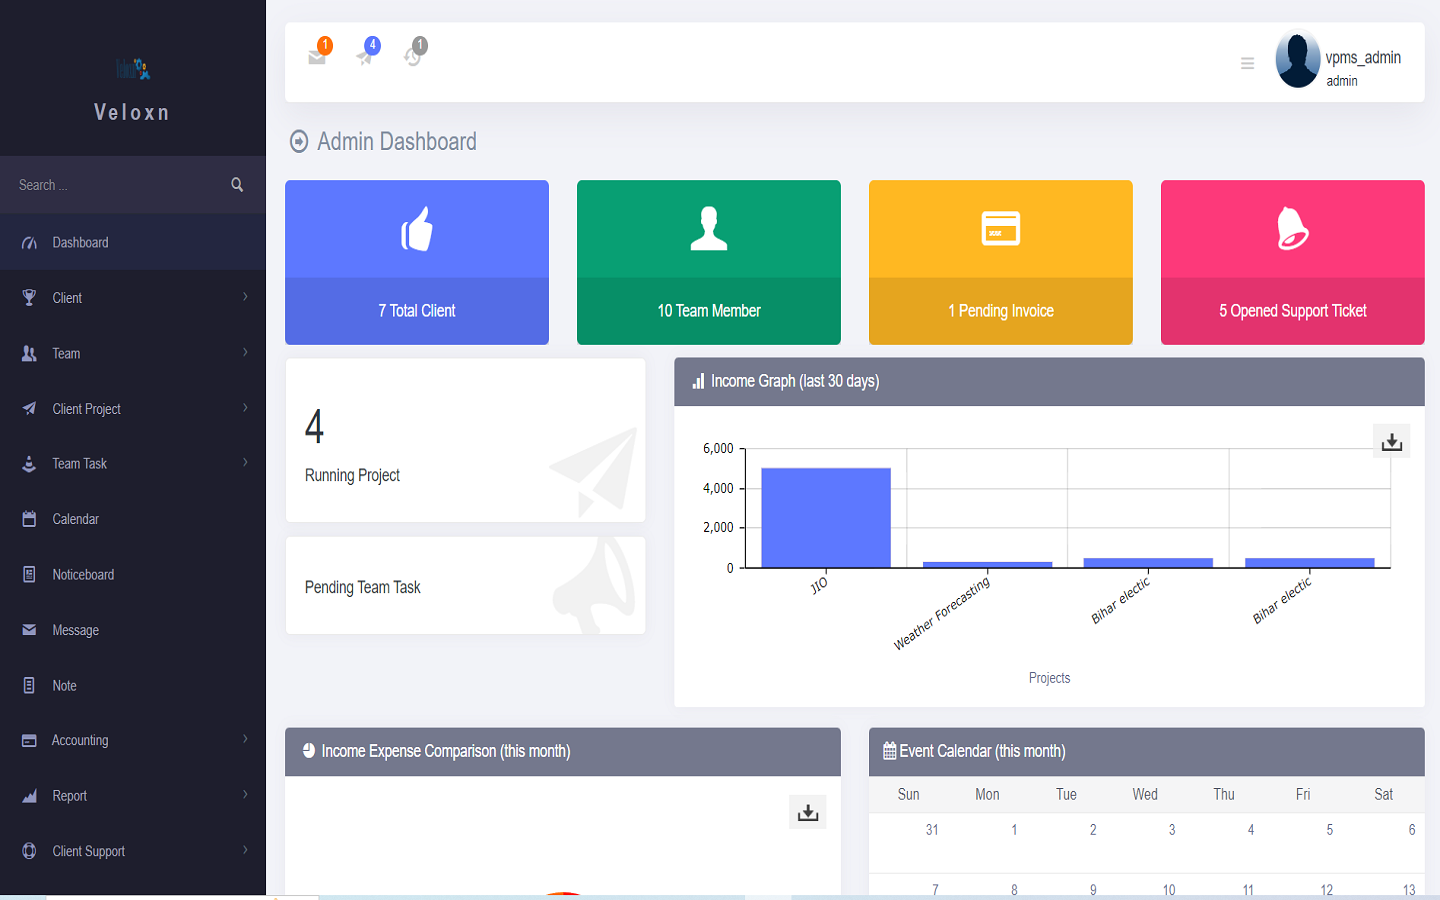Click the notifications bell icon with badge 4

[x=365, y=57]
